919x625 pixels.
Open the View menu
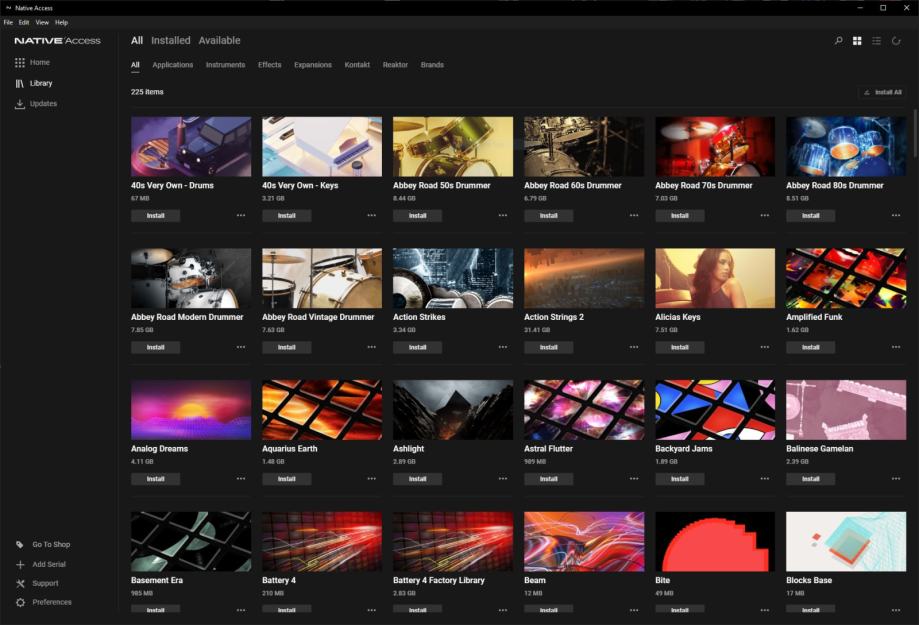point(42,22)
